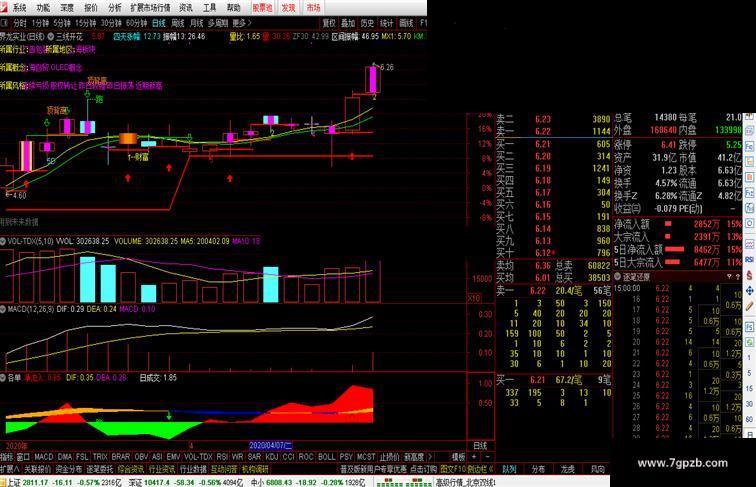Open the 帮助 menu
The width and height of the screenshot is (756, 487).
pyautogui.click(x=233, y=8)
